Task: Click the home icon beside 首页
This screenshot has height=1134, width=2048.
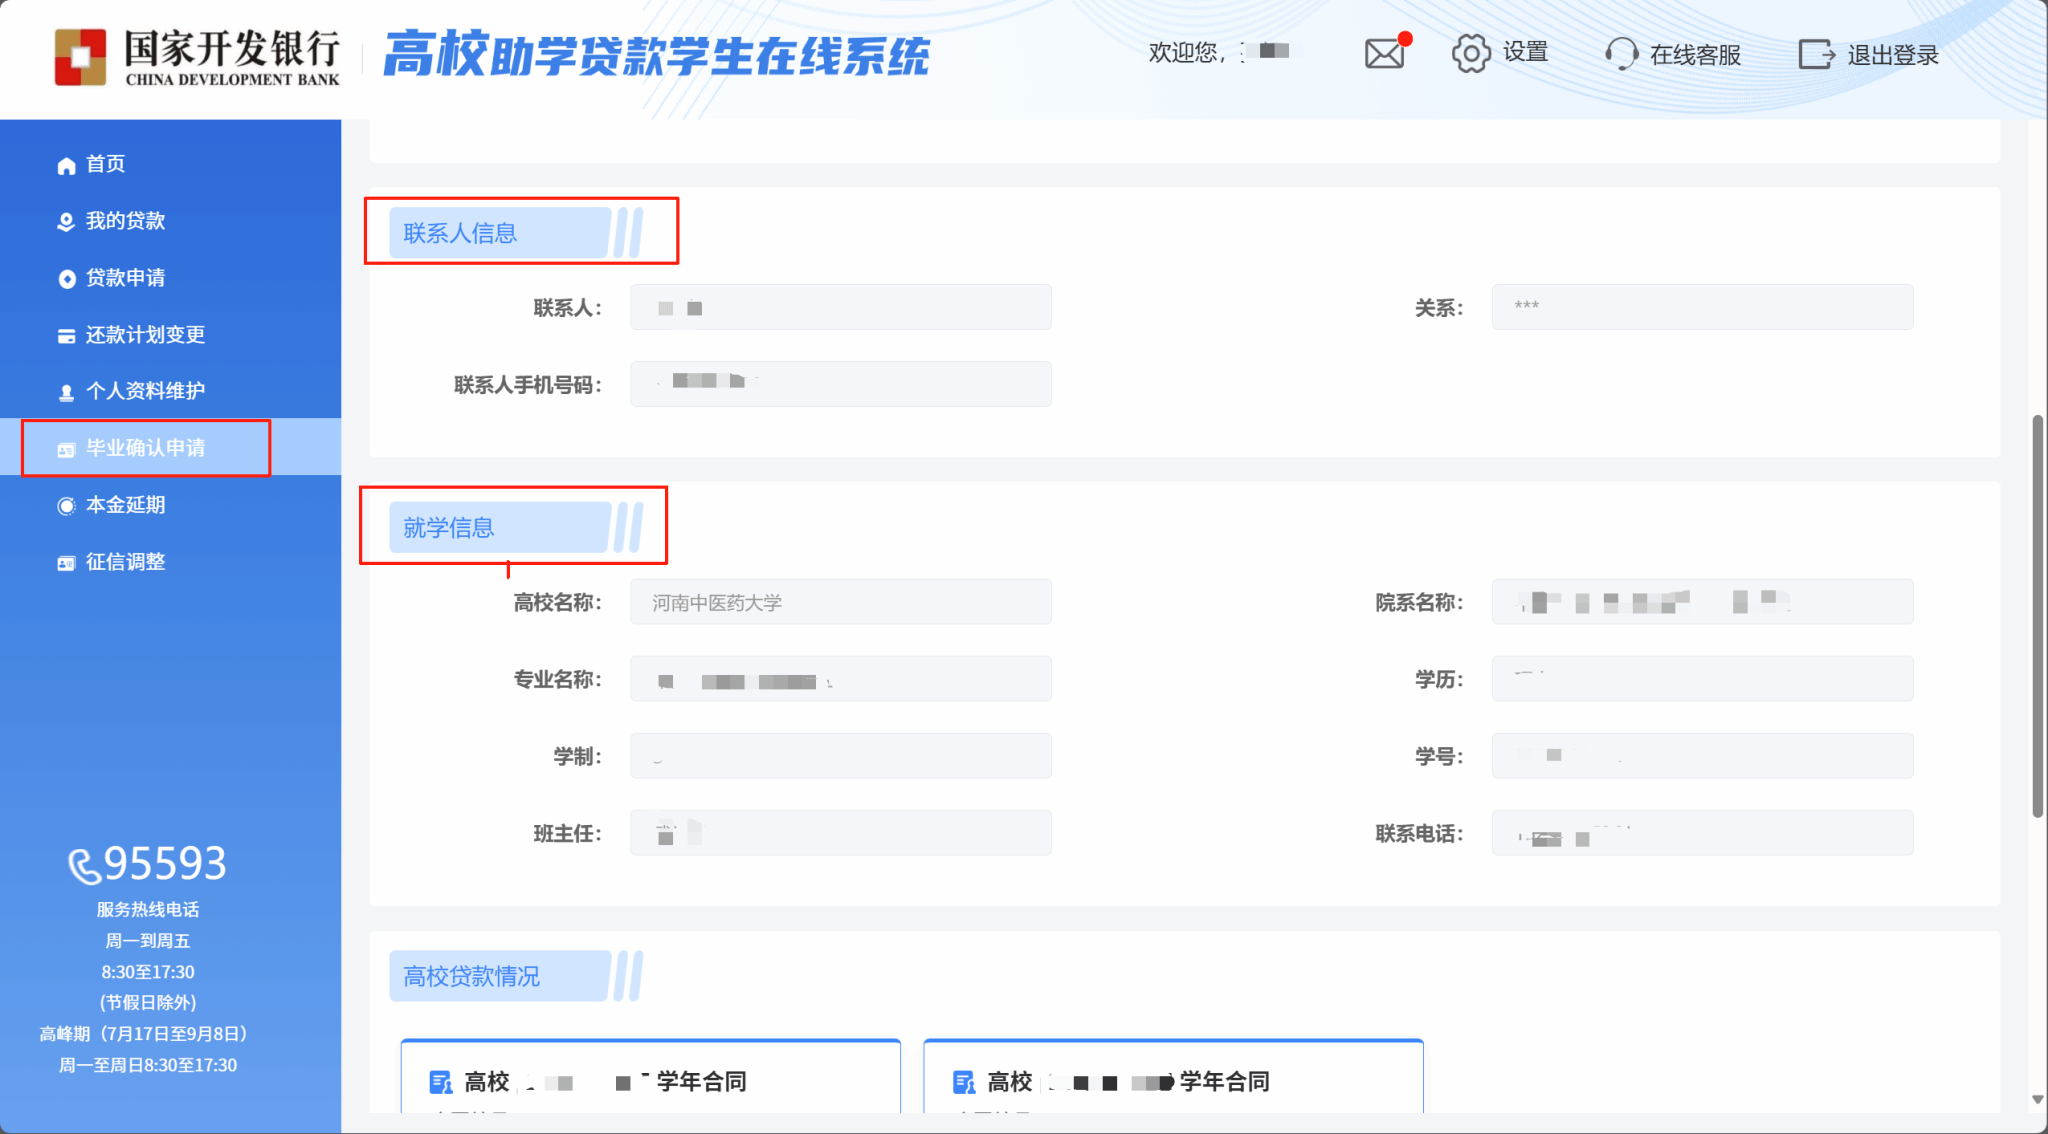Action: [66, 165]
